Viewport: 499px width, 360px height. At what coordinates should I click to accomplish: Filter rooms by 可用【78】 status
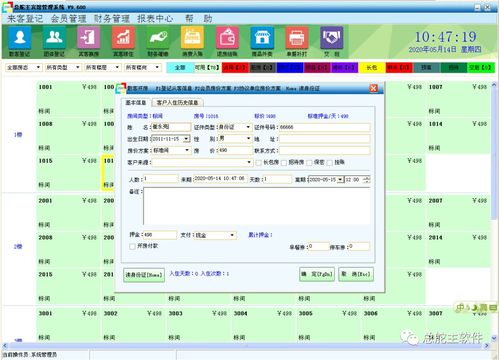click(208, 68)
